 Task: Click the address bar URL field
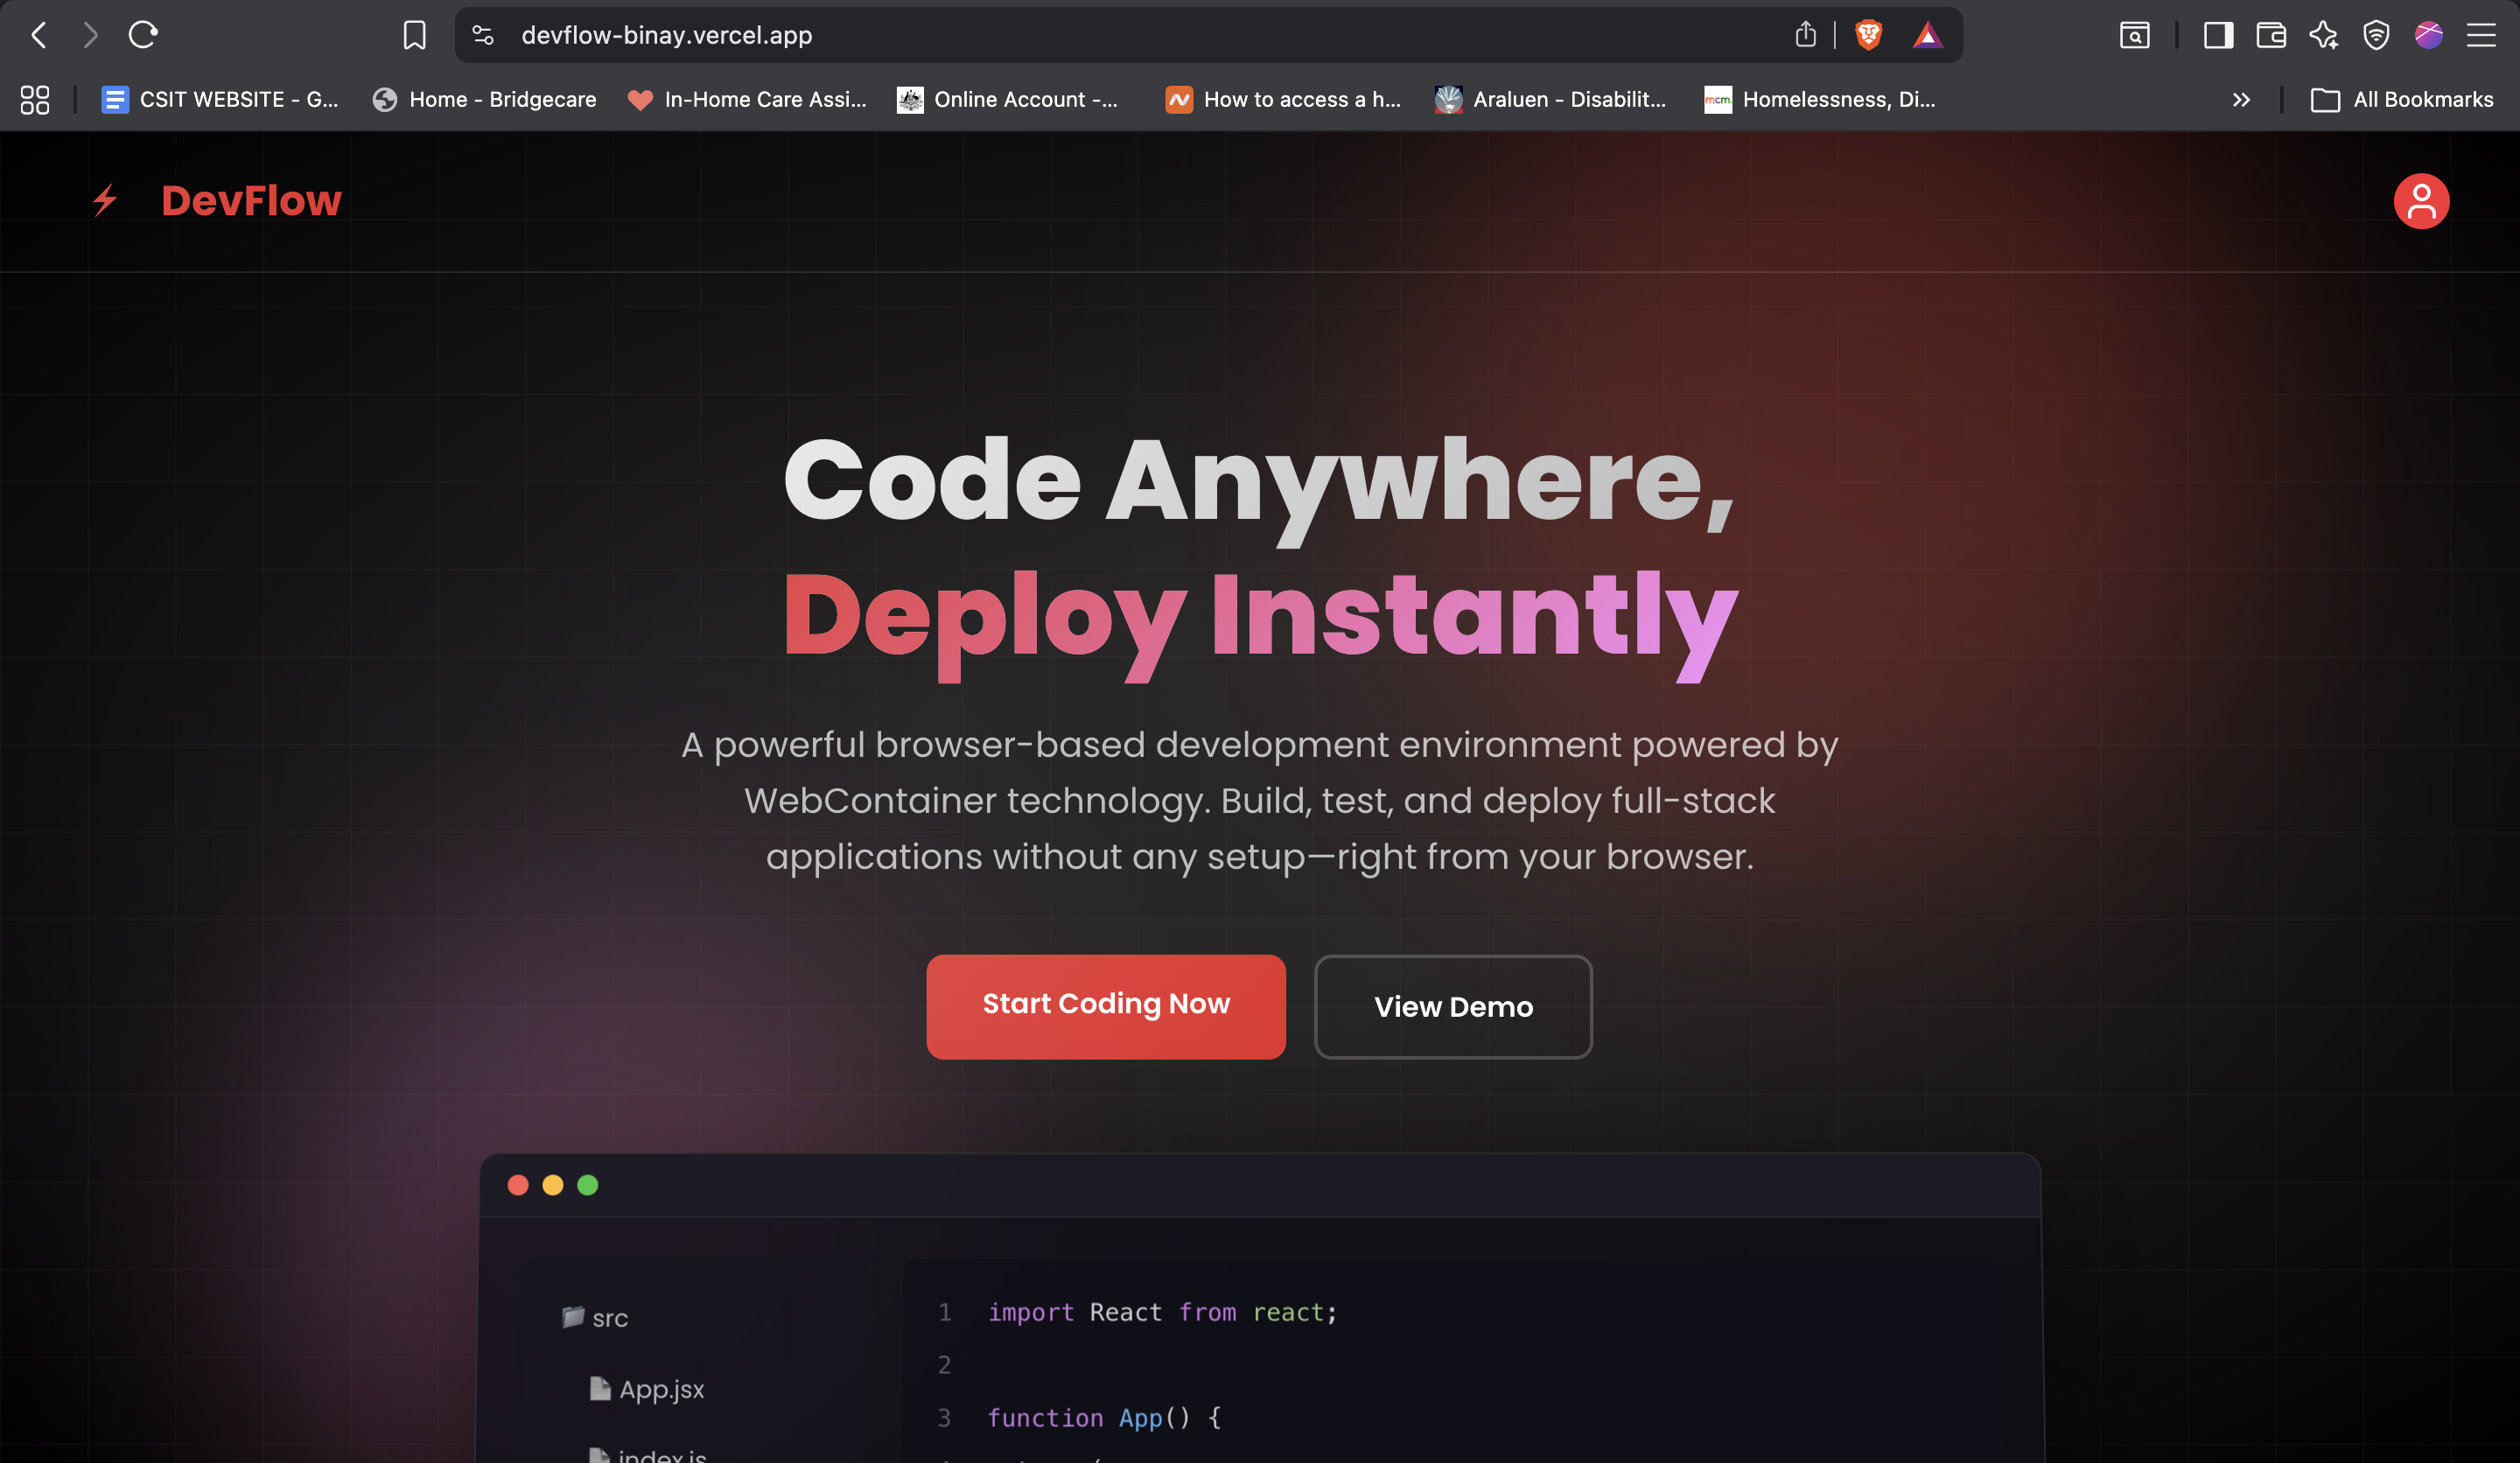(1100, 35)
